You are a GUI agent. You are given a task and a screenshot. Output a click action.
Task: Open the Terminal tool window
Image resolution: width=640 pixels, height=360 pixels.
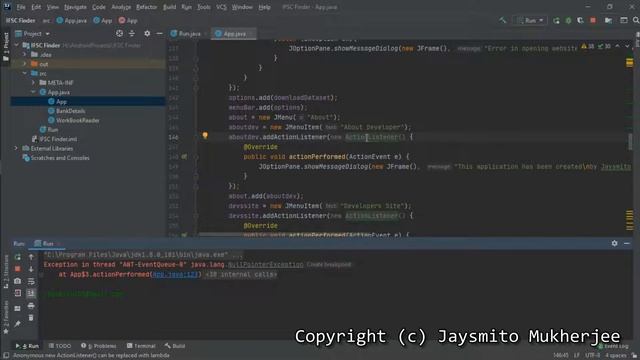141,346
